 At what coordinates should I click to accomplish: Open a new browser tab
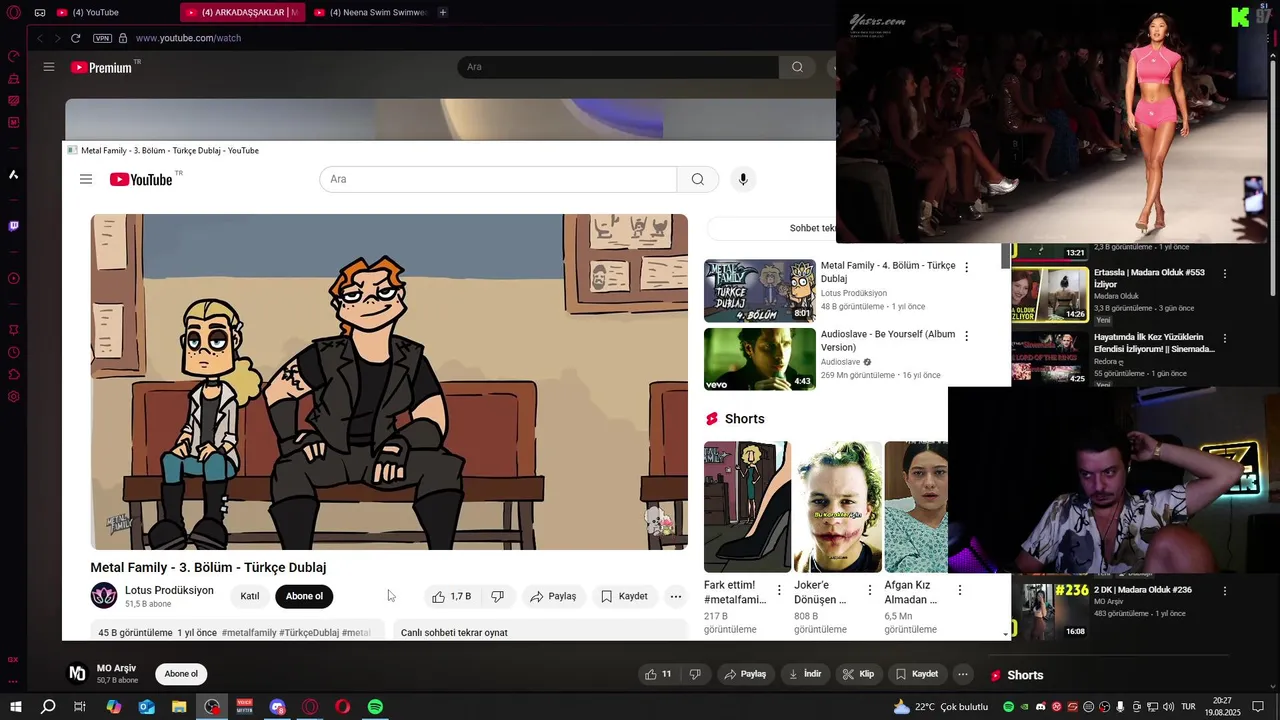click(x=443, y=13)
